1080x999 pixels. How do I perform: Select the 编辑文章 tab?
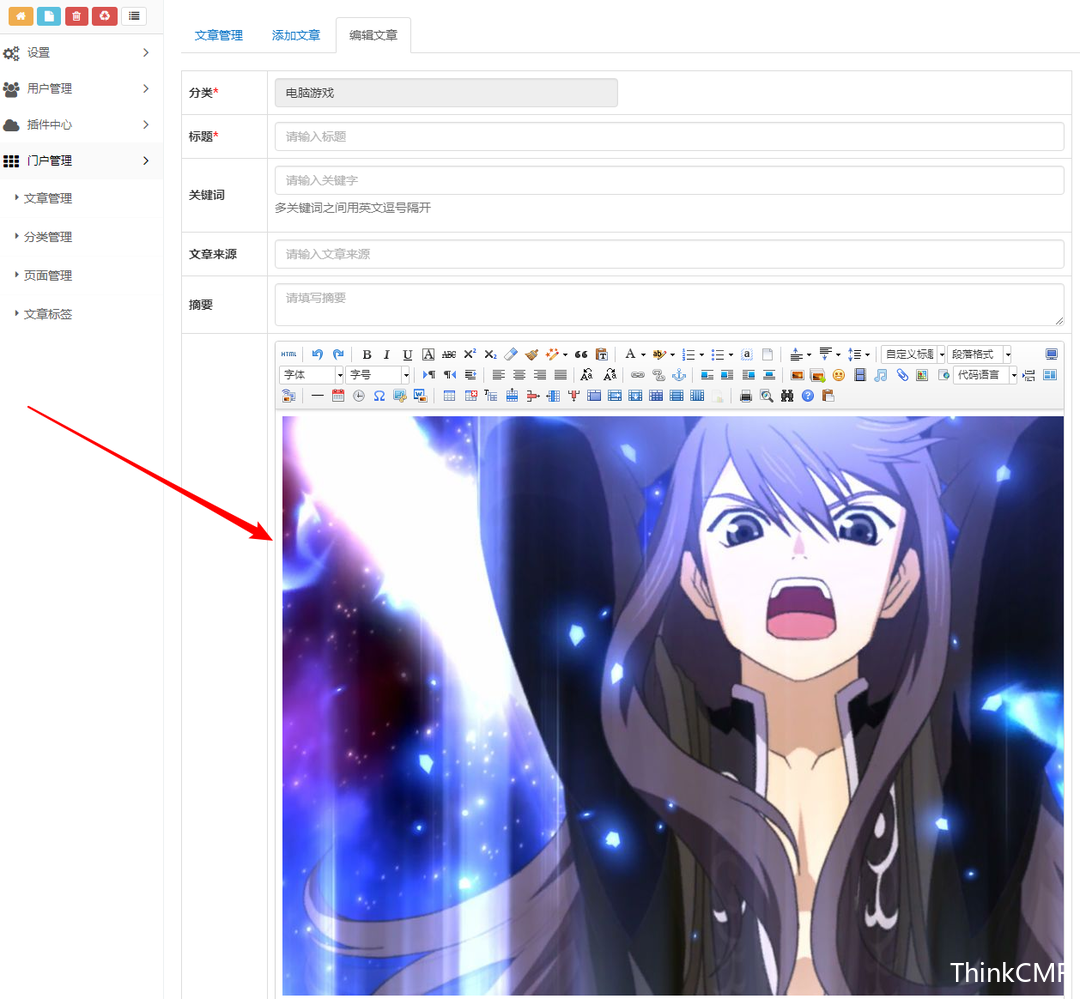(x=373, y=35)
